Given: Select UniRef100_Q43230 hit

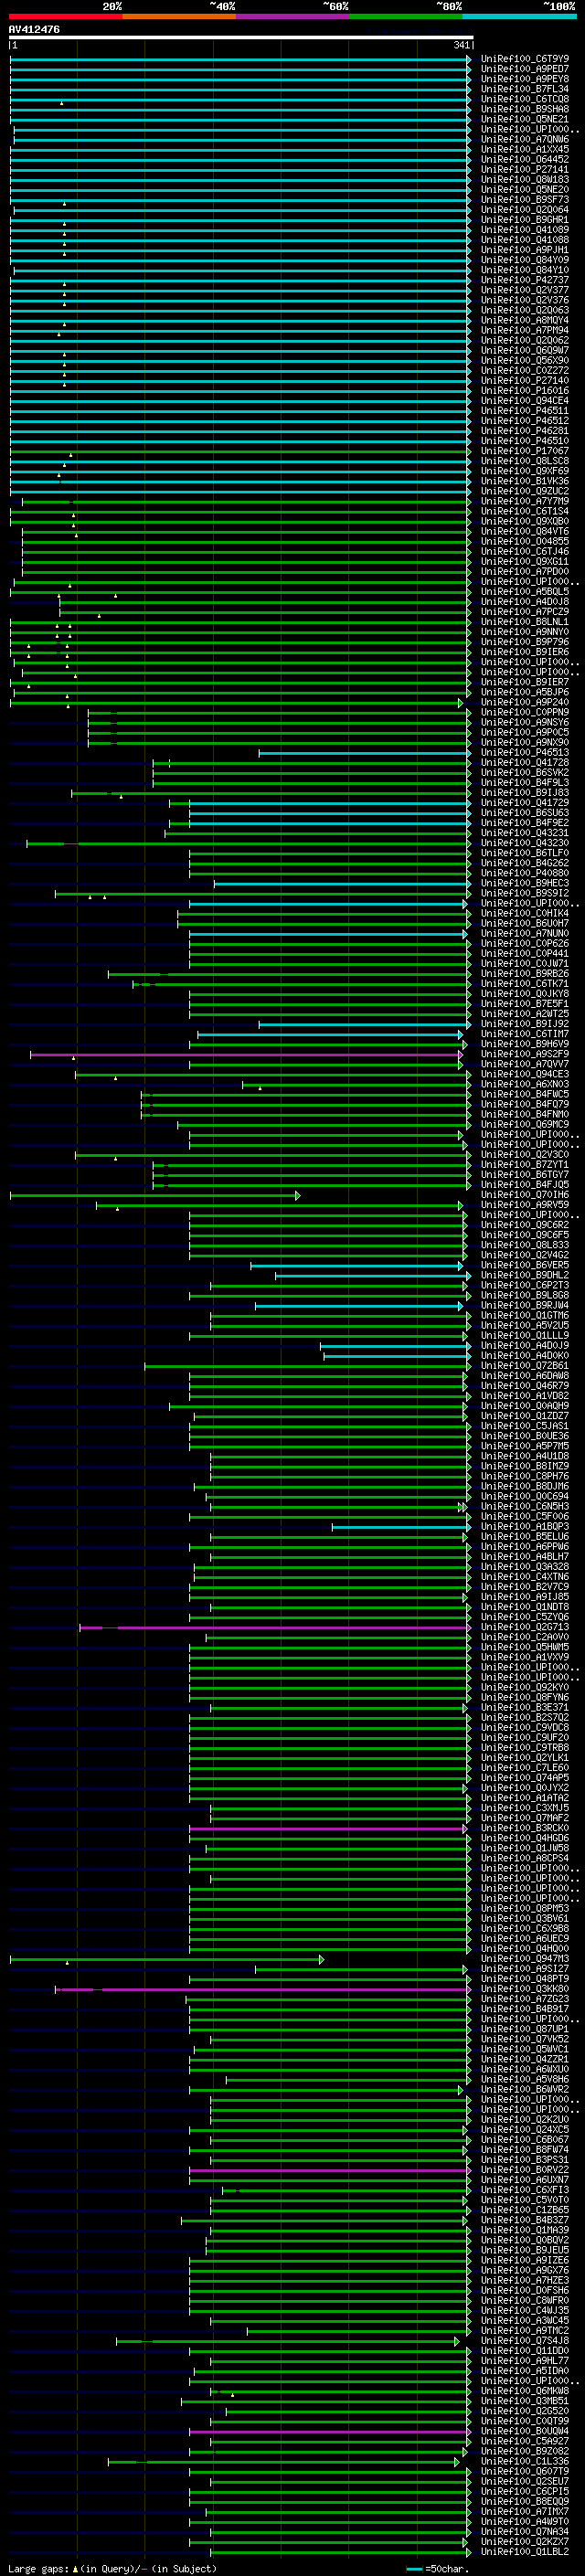Looking at the screenshot, I should 525,843.
